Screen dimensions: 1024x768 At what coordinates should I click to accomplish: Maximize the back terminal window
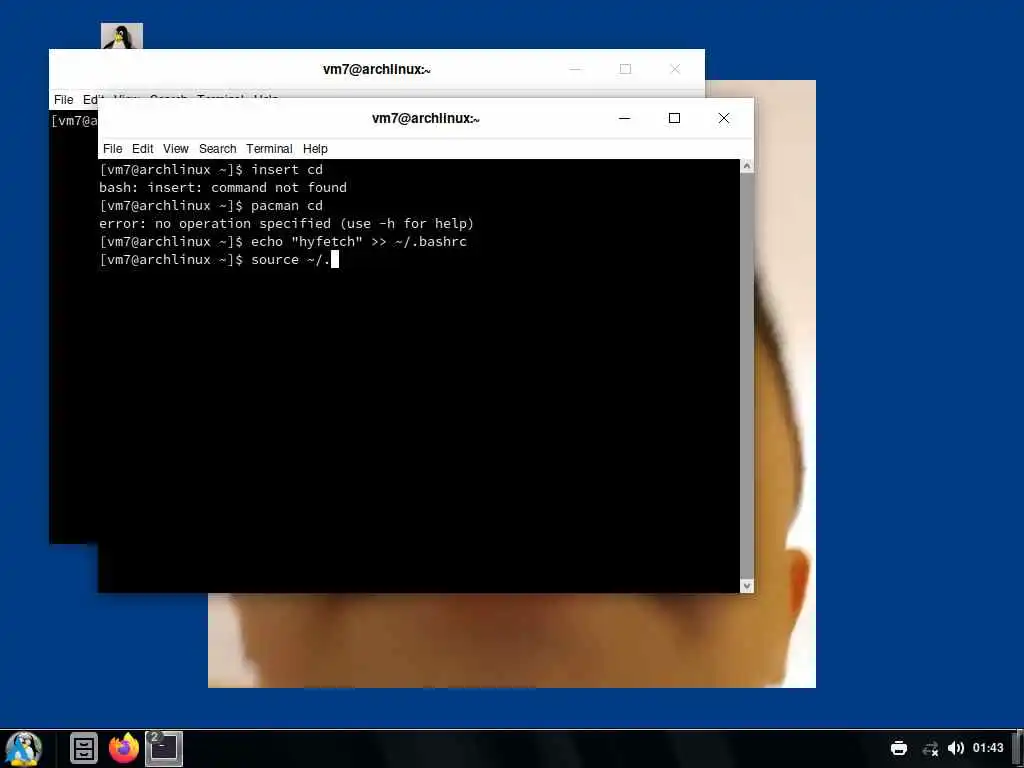pos(625,69)
